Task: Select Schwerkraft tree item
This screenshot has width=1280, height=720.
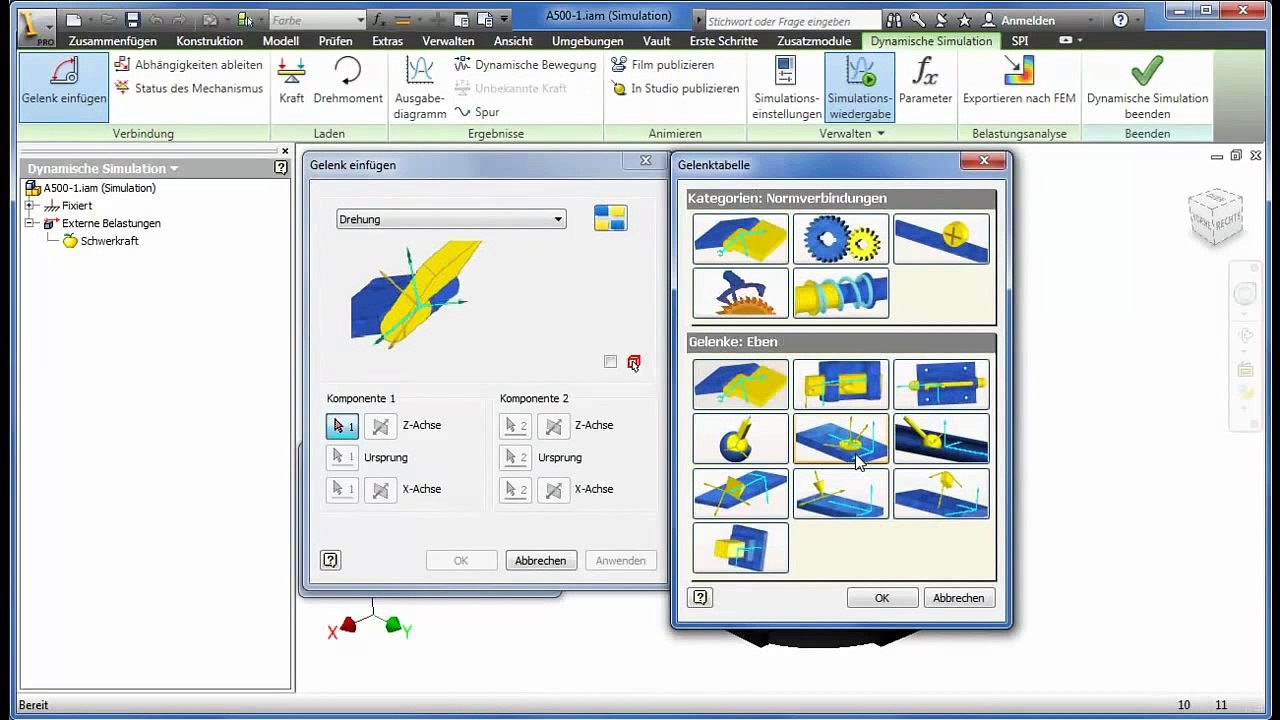Action: click(100, 241)
